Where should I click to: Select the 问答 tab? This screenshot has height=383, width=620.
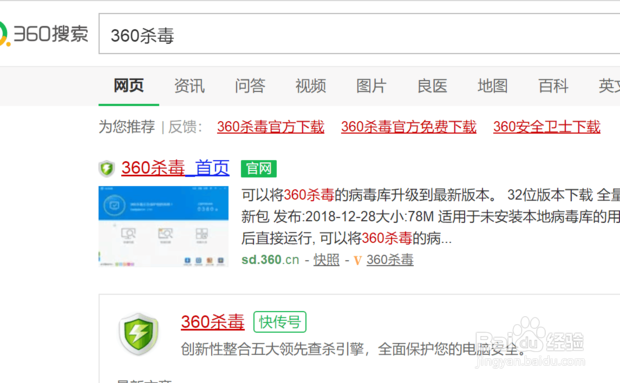(250, 86)
